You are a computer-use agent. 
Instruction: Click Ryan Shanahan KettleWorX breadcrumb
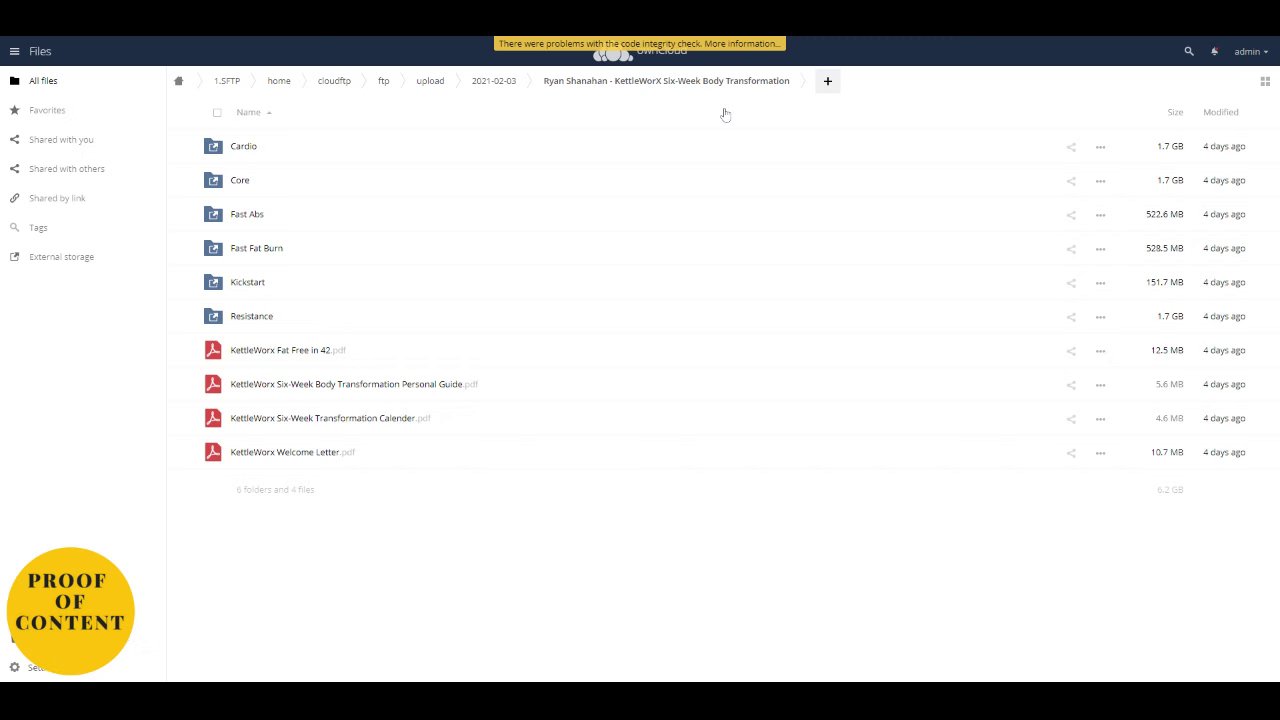click(666, 81)
